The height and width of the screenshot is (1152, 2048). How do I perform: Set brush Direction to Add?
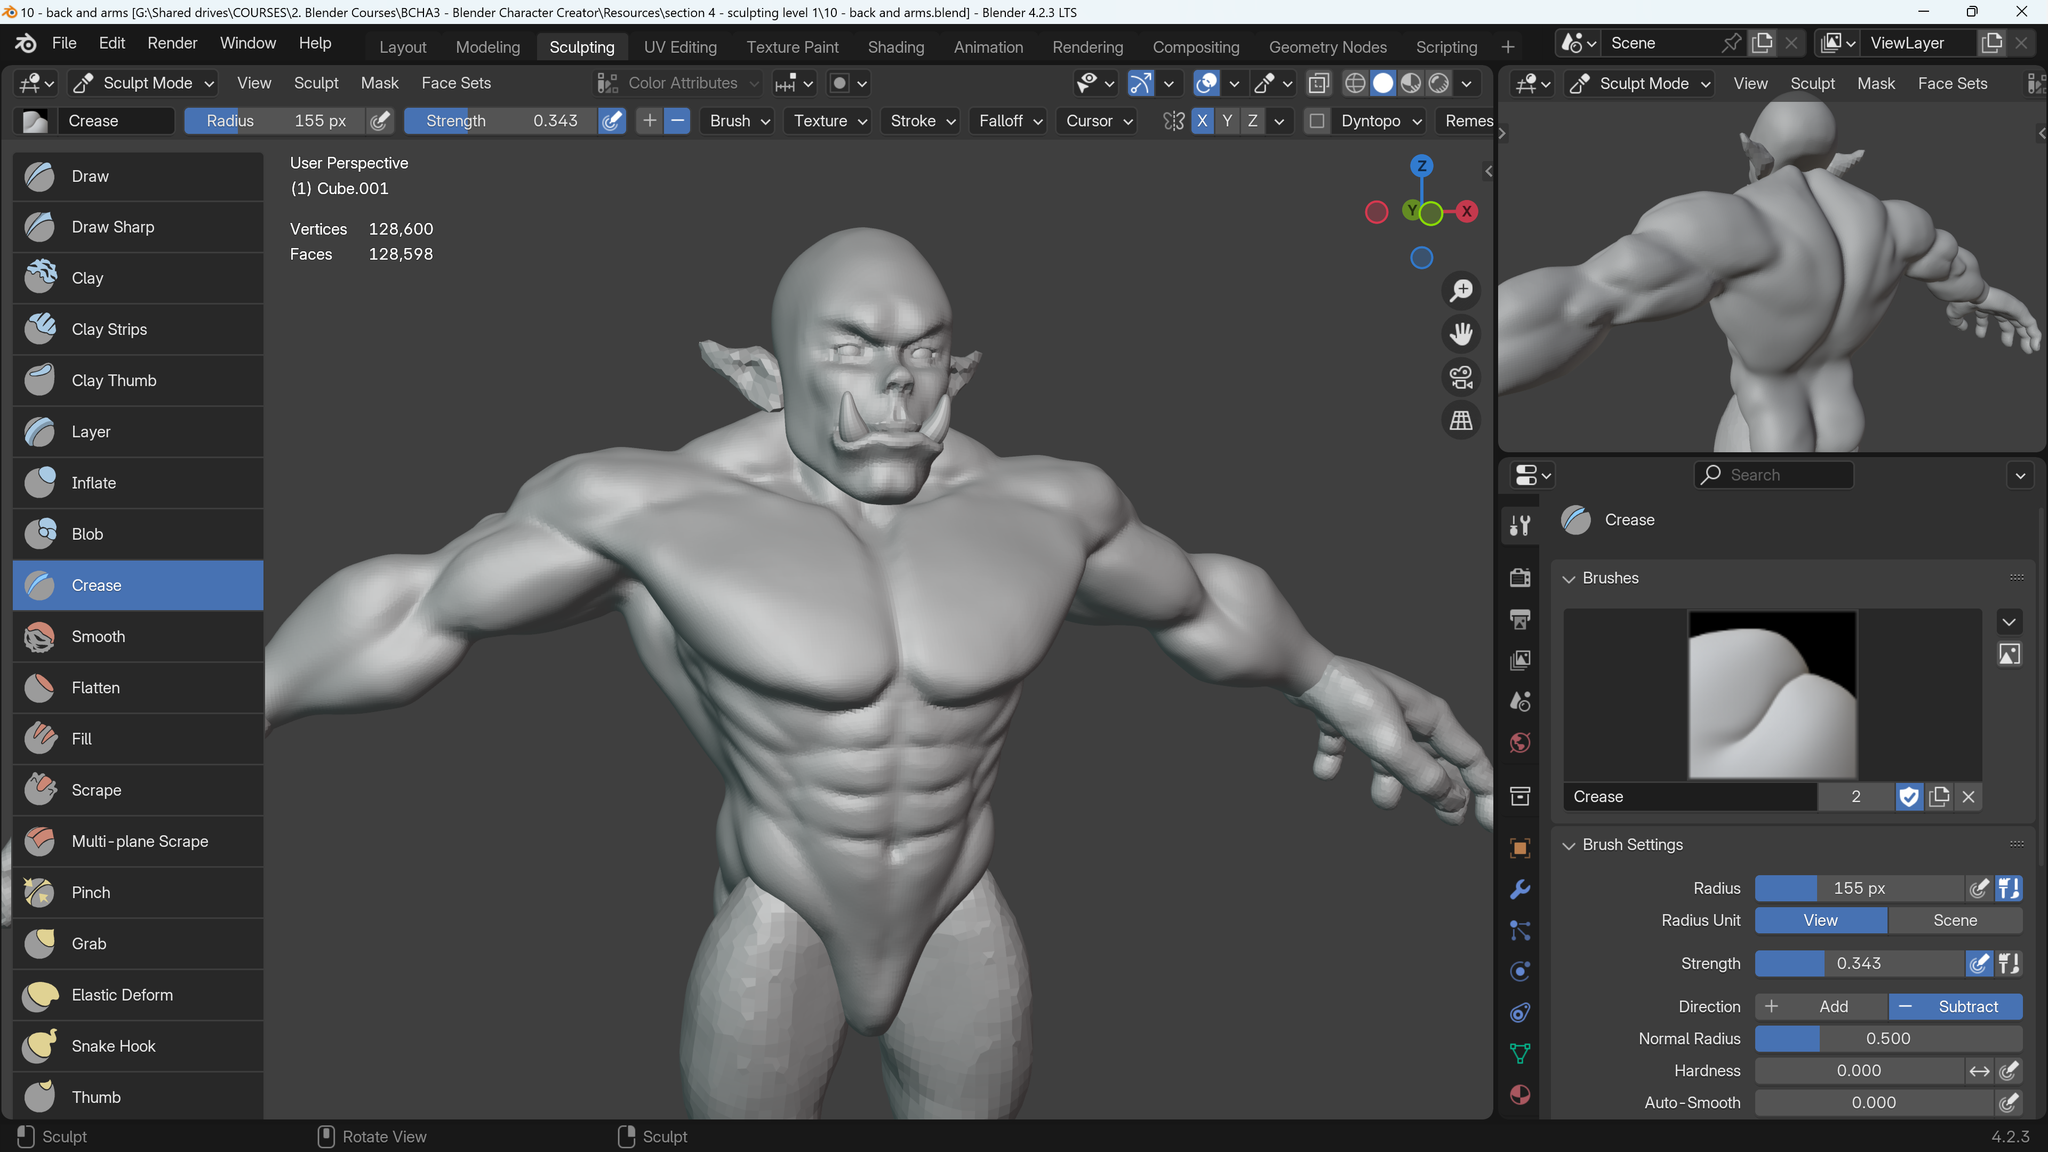(x=1820, y=1006)
